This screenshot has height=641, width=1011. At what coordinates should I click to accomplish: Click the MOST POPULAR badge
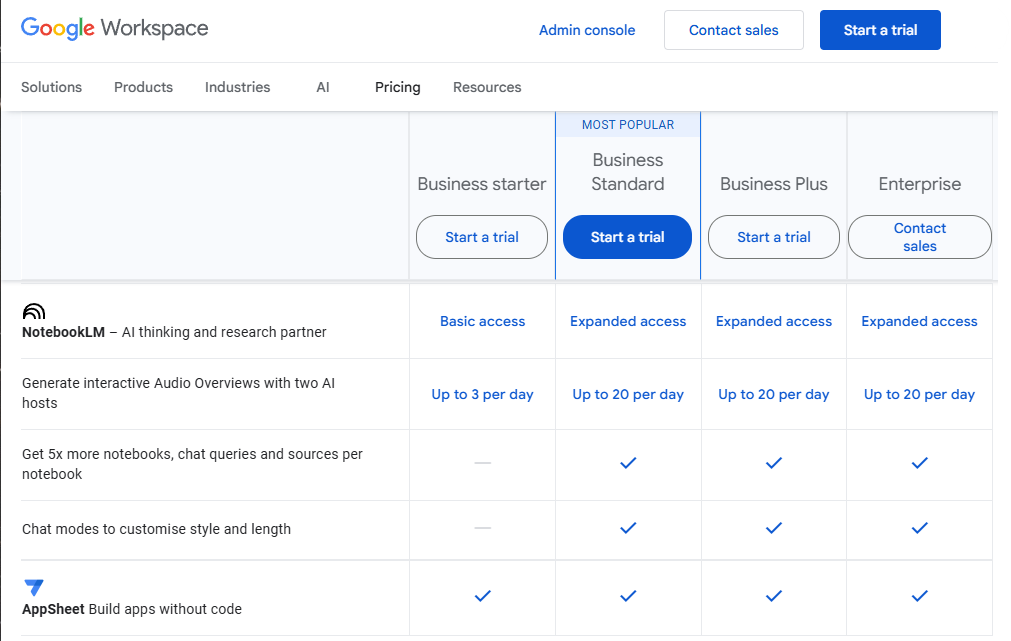(627, 123)
